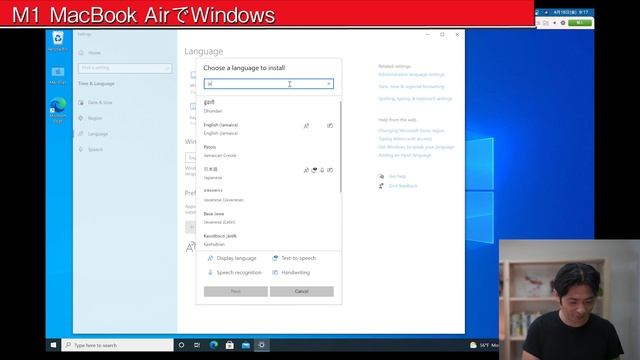The image size is (640, 360).
Task: Open Date, time & regional formatting link
Action: 411,87
